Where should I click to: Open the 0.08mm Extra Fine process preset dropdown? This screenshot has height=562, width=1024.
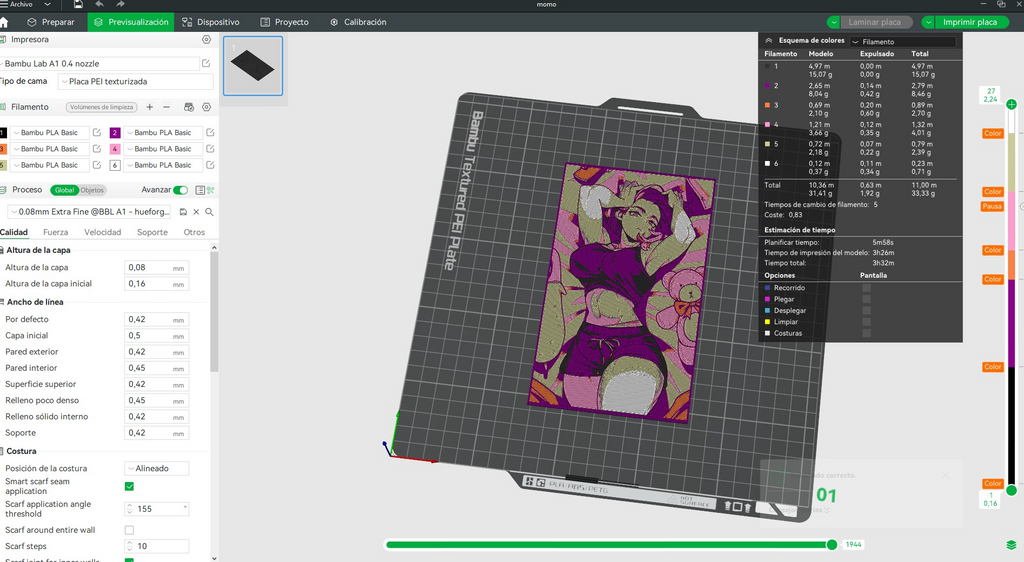coord(91,212)
